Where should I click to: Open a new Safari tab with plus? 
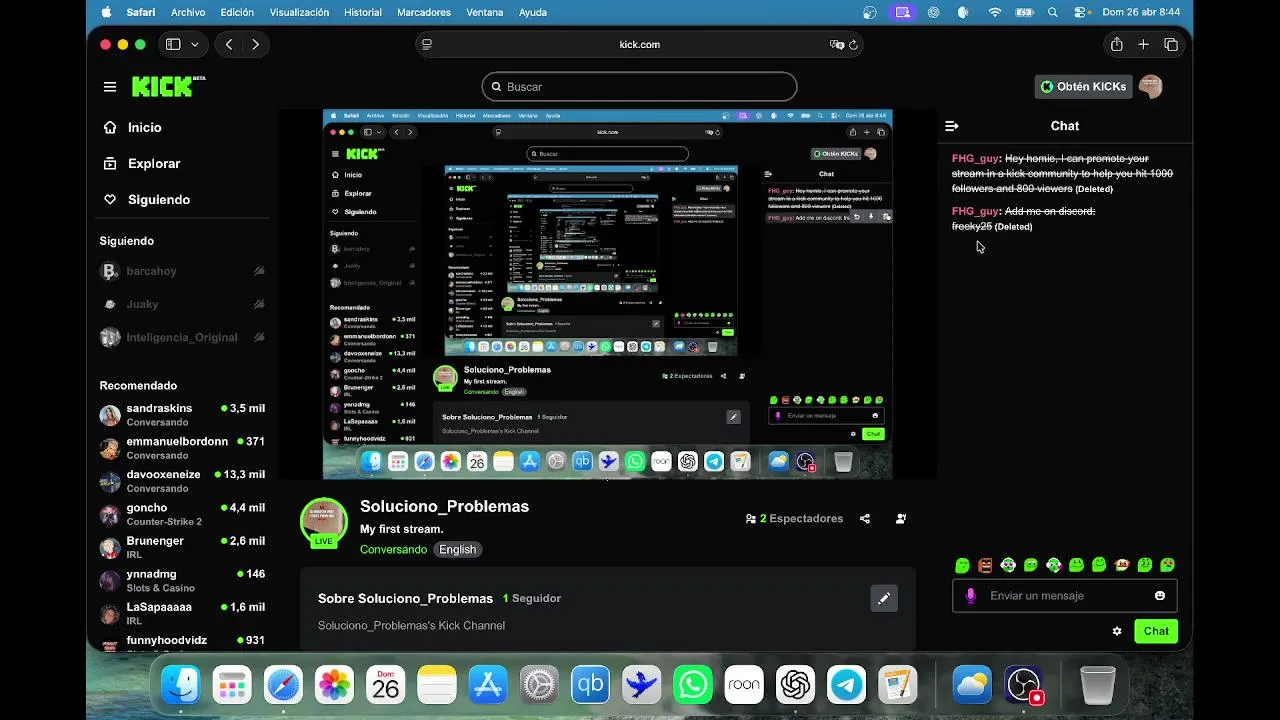click(x=1143, y=44)
